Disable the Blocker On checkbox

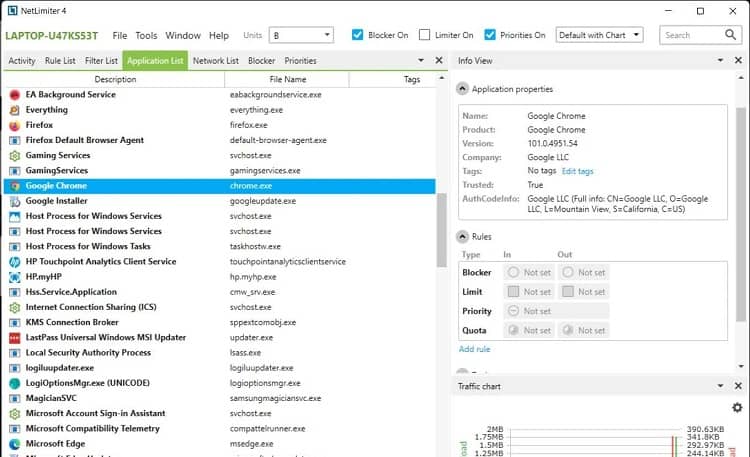(x=357, y=35)
